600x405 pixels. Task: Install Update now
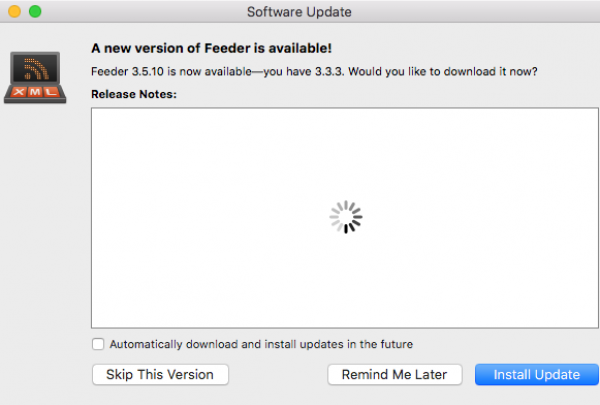[536, 374]
